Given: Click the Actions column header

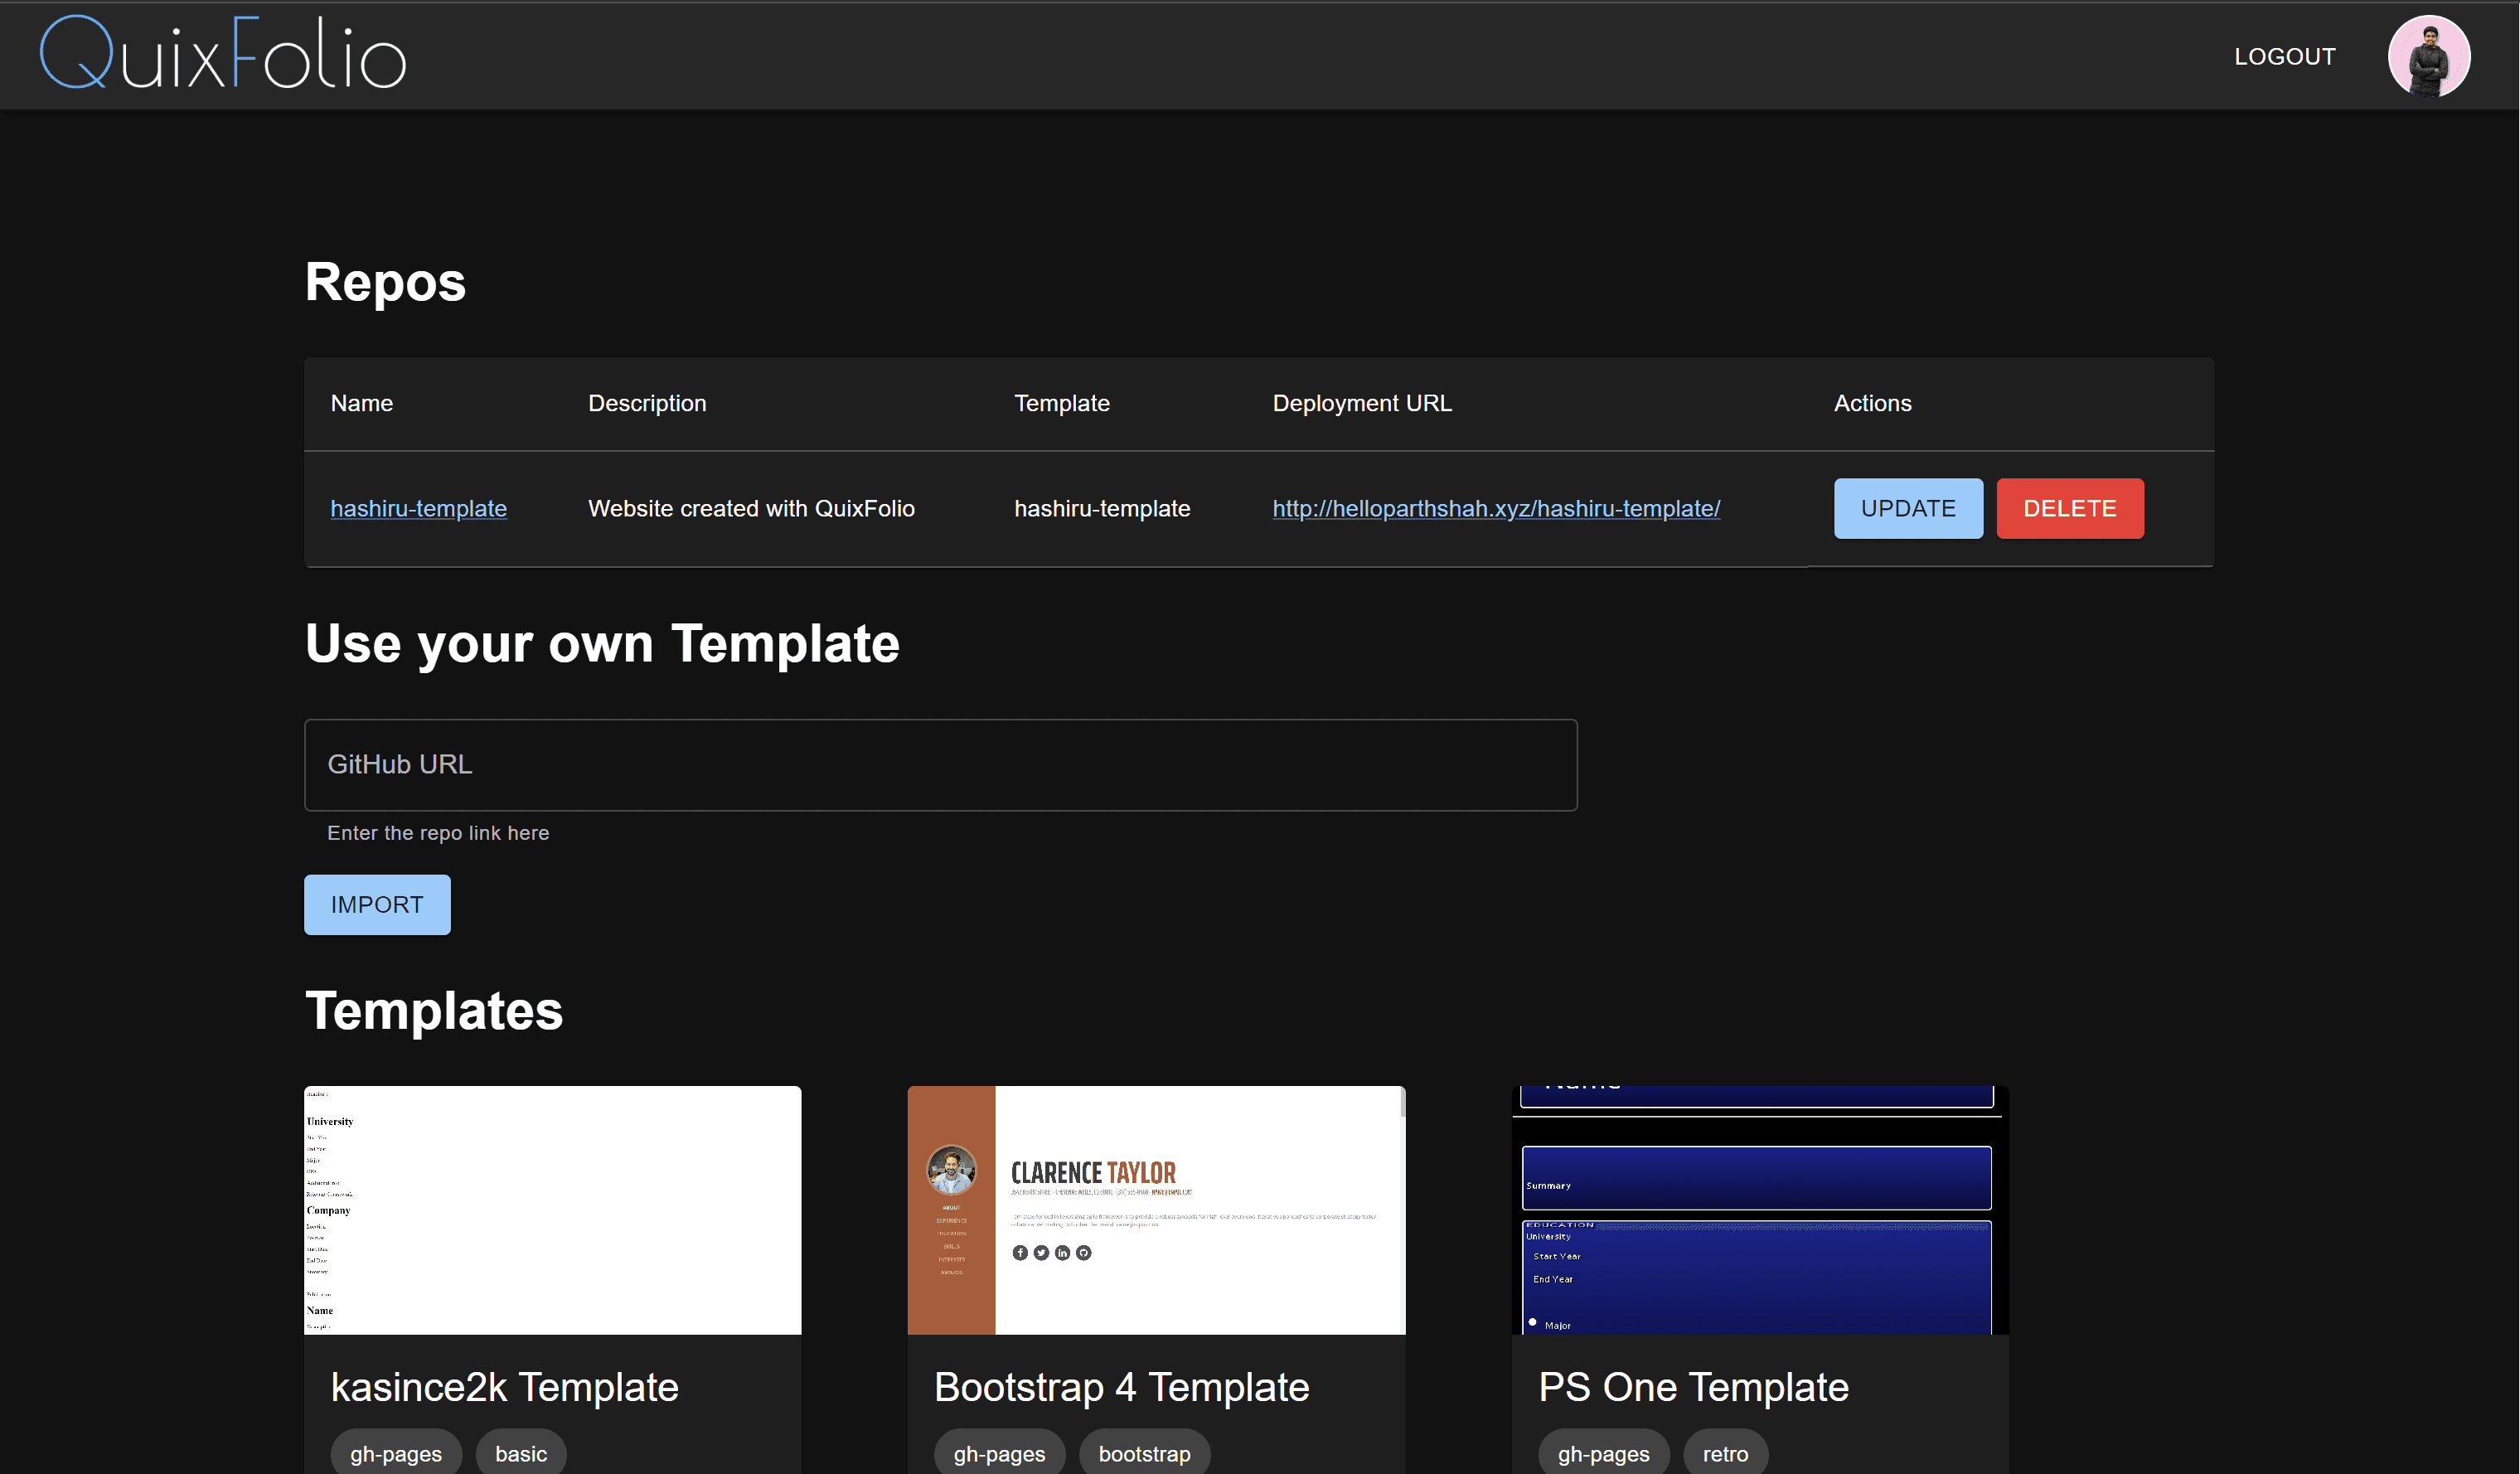Looking at the screenshot, I should pyautogui.click(x=1872, y=403).
